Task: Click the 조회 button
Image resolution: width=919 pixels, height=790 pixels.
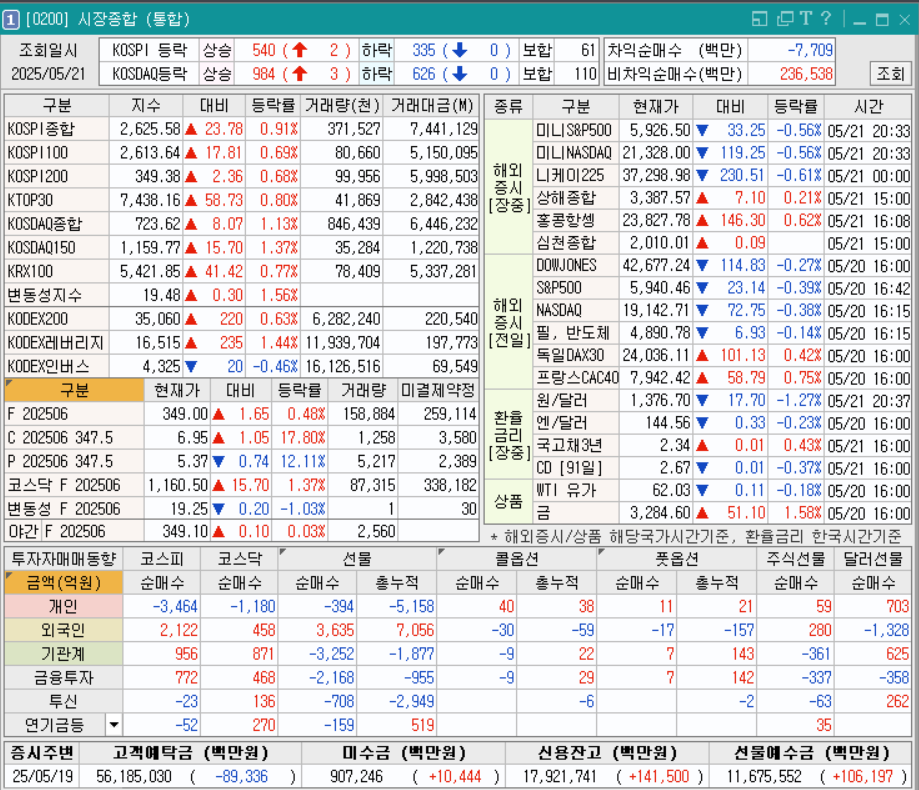Action: 890,73
